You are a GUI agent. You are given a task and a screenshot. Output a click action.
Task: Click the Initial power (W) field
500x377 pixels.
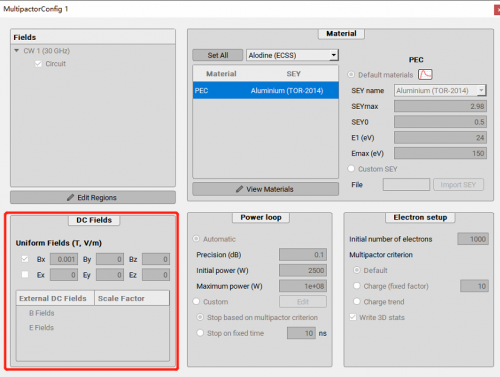click(x=303, y=270)
